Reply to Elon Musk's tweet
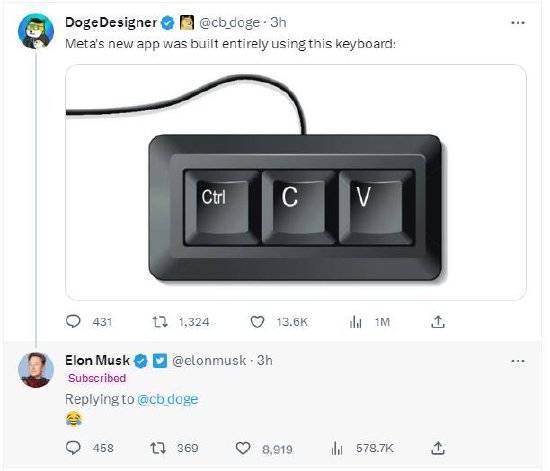The width and height of the screenshot is (550, 471). click(73, 448)
